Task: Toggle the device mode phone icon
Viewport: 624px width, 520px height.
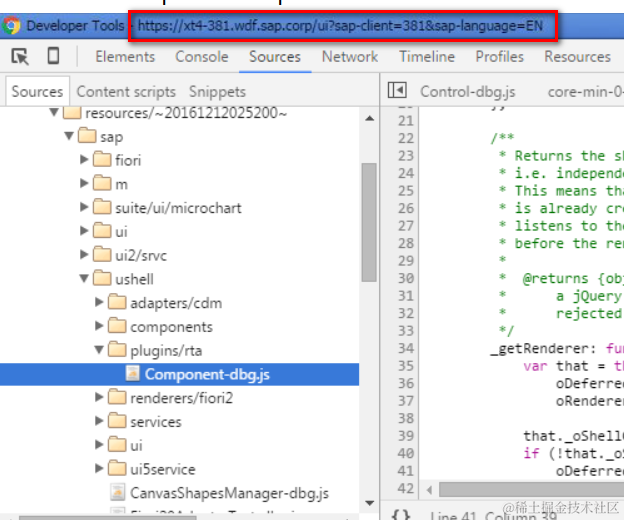Action: [x=53, y=56]
